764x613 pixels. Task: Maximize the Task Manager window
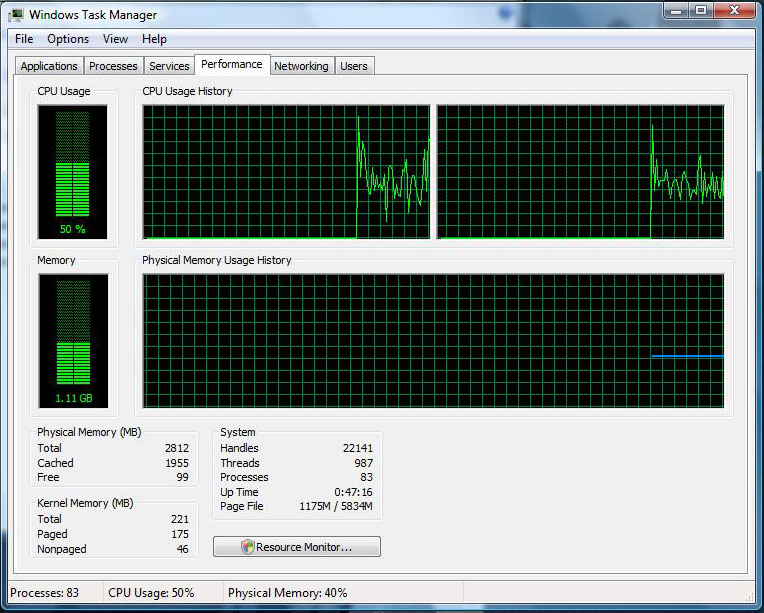[700, 11]
